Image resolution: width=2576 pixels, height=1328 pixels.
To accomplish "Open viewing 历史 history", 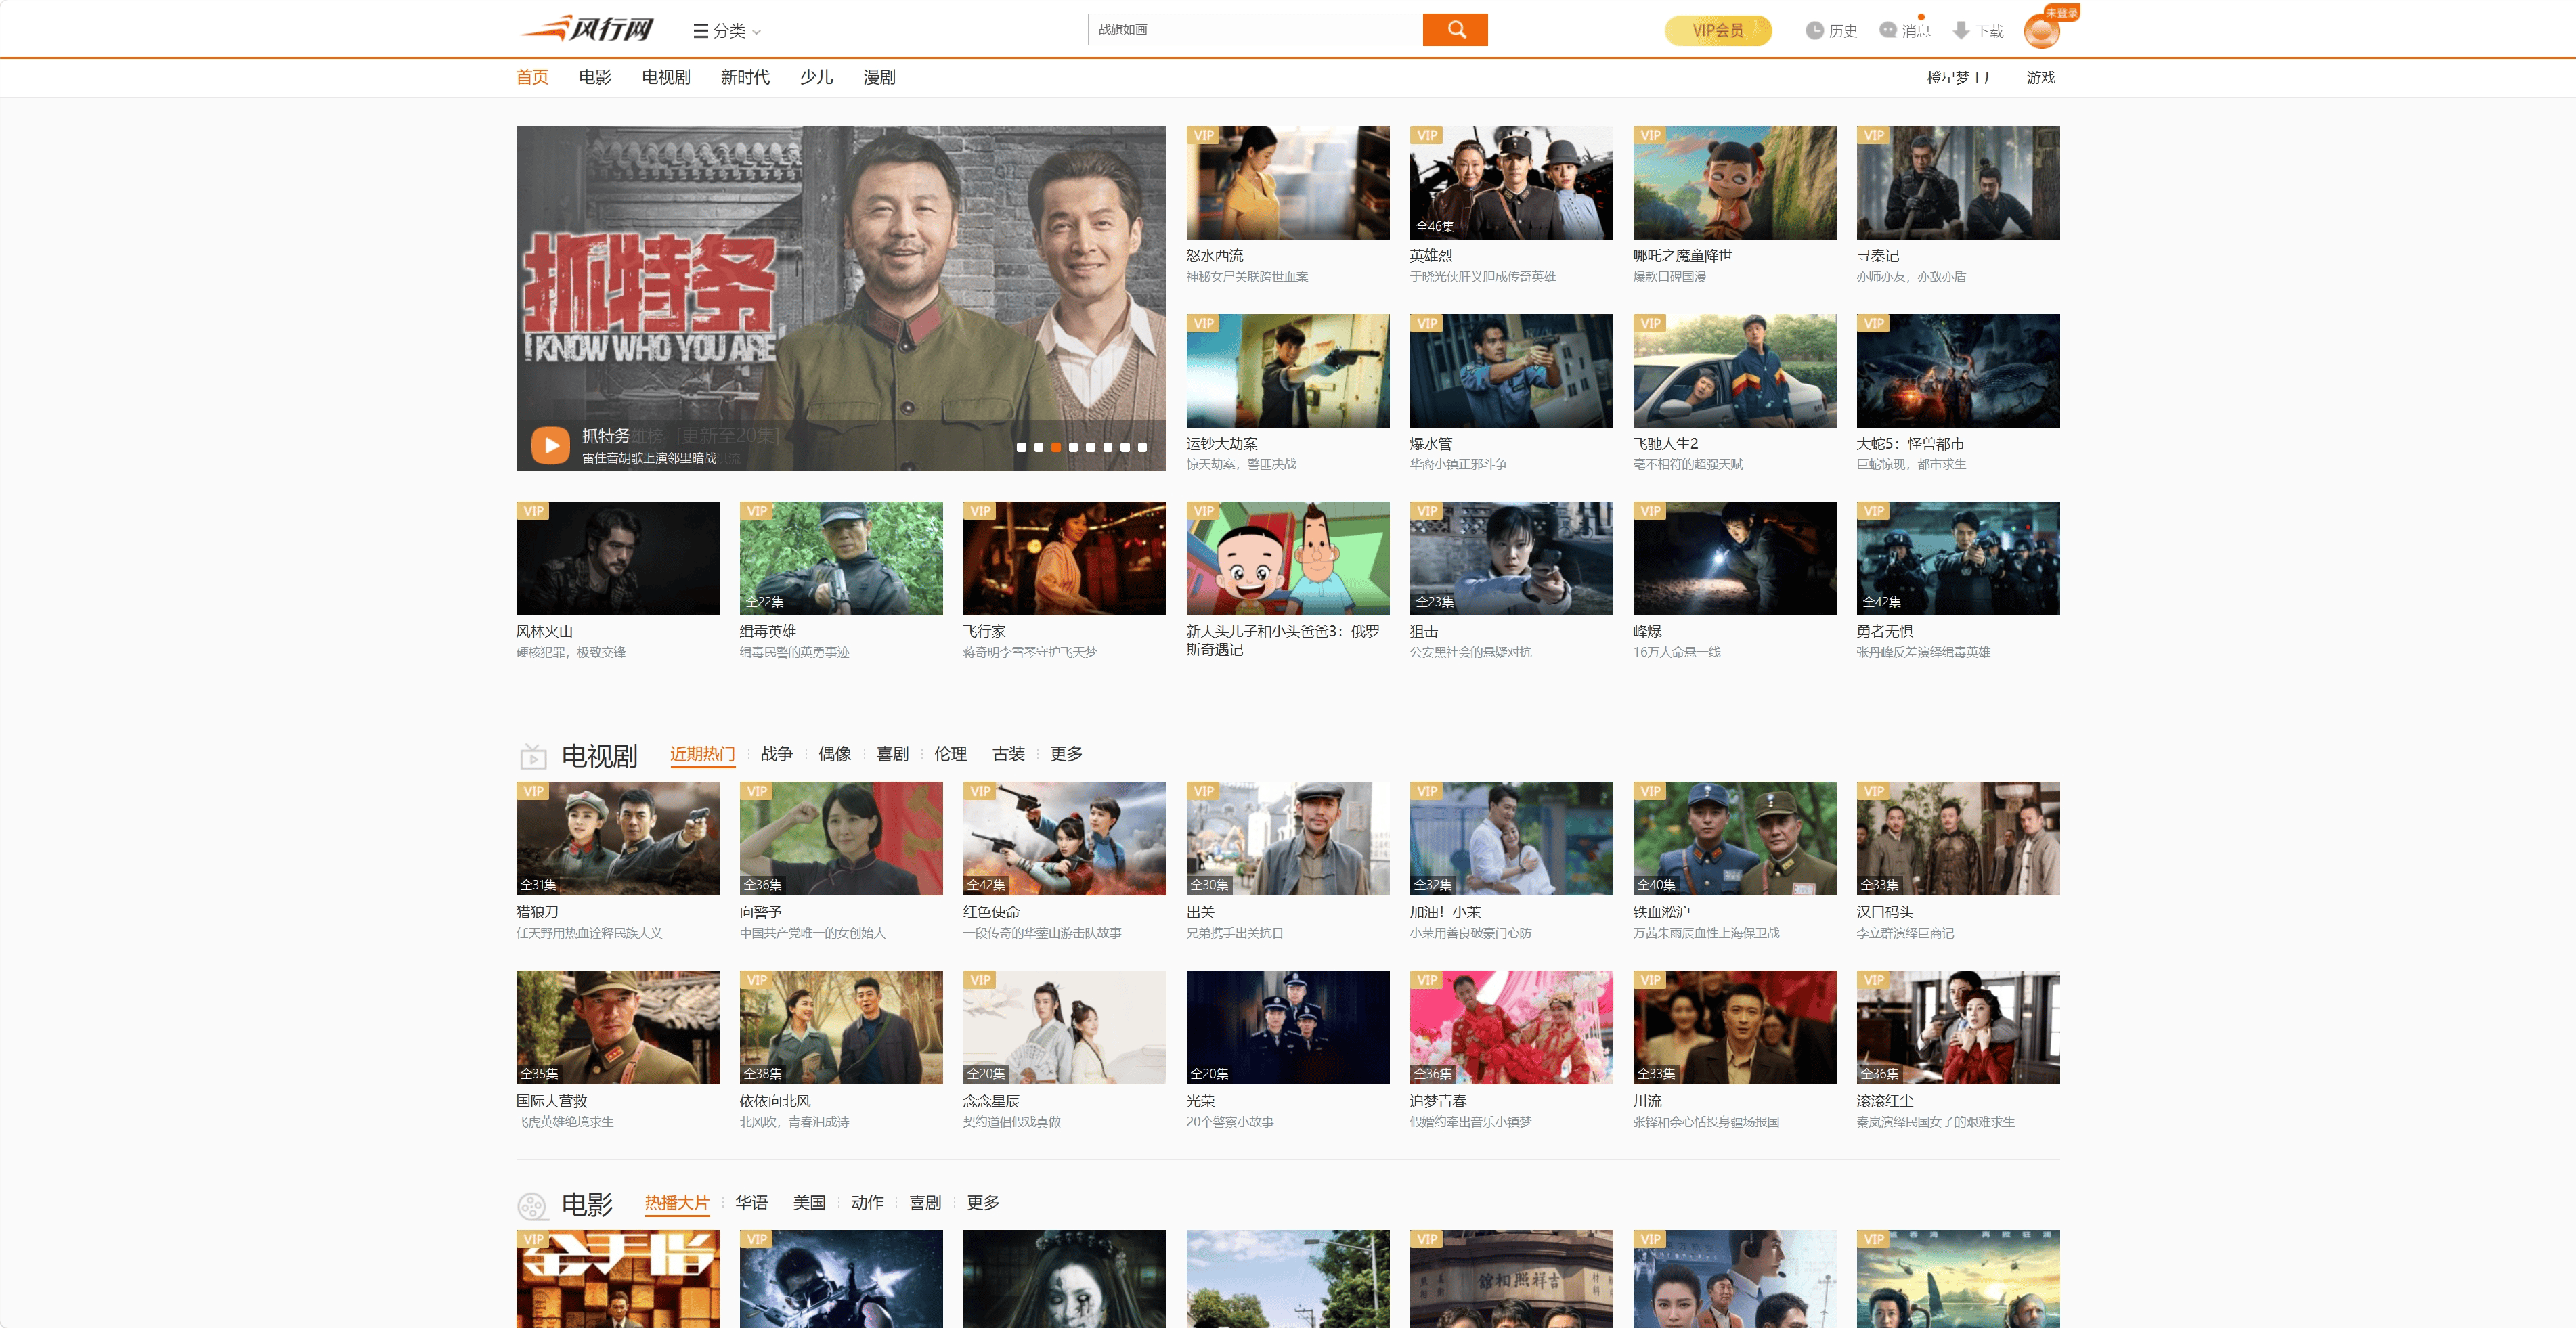I will 1831,31.
